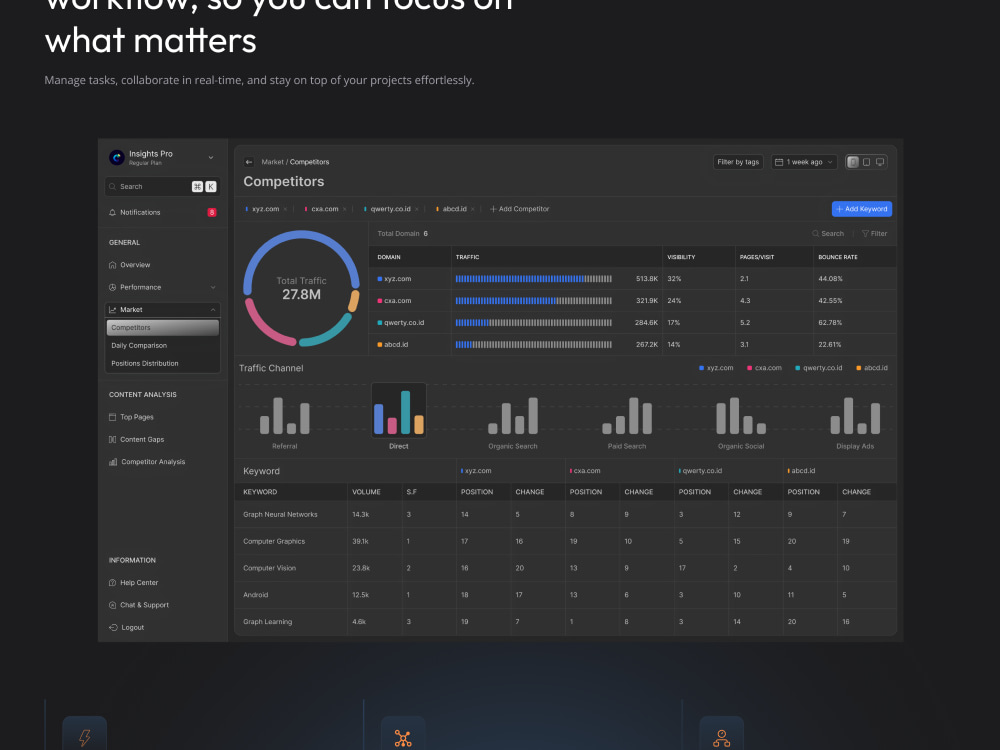This screenshot has width=1000, height=750.
Task: Toggle xyz.com in Traffic Channel legend
Action: [x=716, y=368]
